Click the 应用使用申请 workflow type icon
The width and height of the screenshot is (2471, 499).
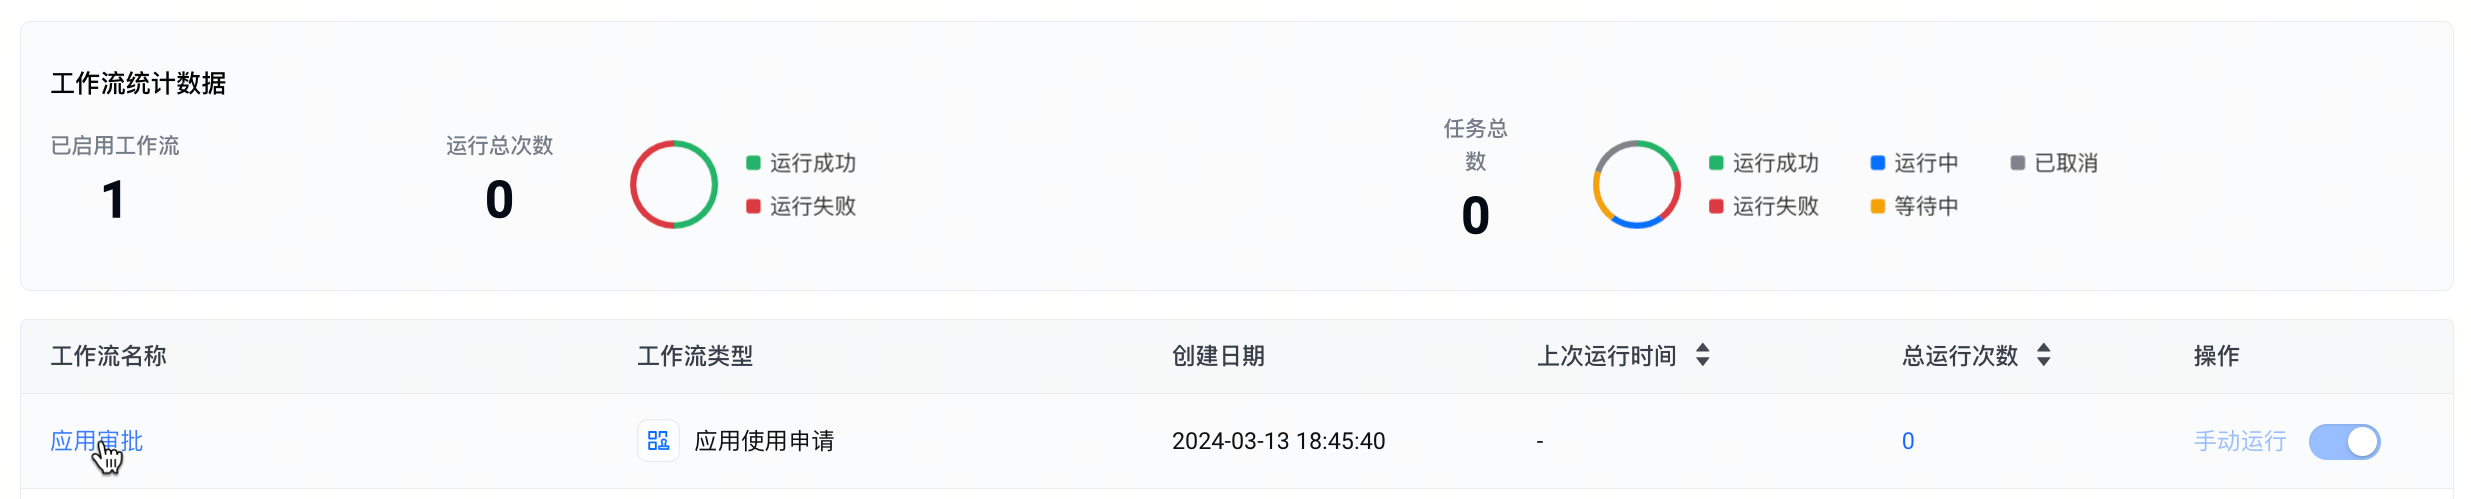click(658, 441)
